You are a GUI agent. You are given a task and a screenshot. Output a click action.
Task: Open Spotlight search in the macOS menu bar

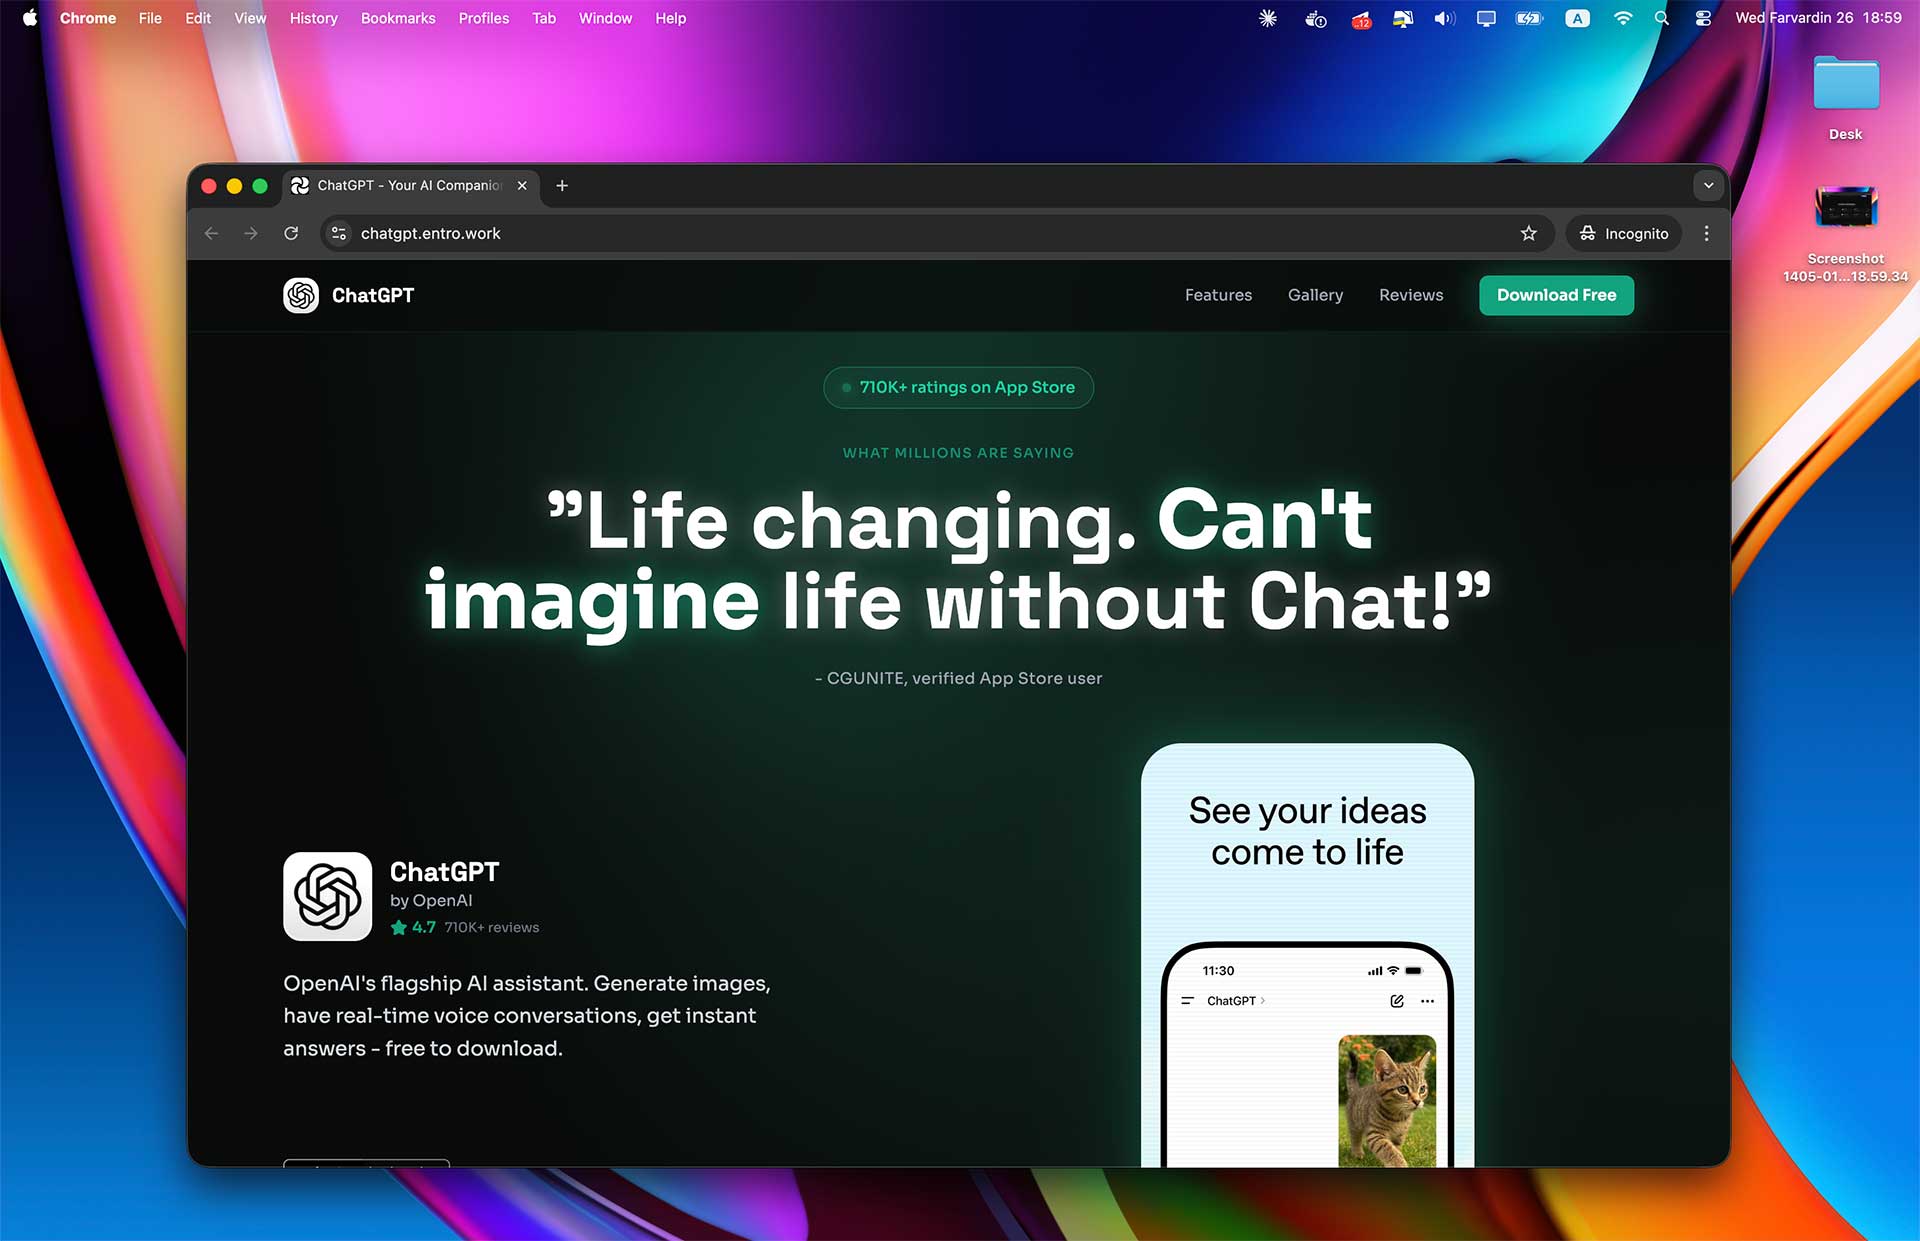point(1662,18)
